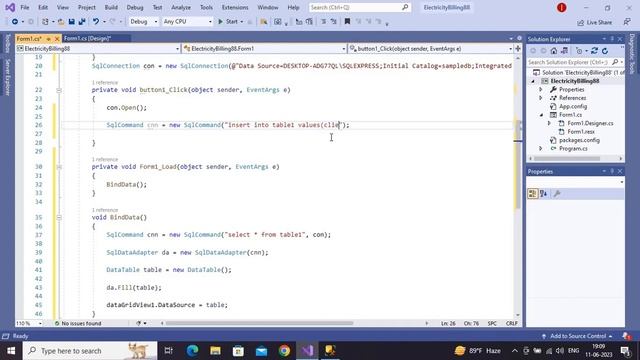Click the Home icon in Solution Explorer
The height and width of the screenshot is (360, 640).
pos(553,51)
